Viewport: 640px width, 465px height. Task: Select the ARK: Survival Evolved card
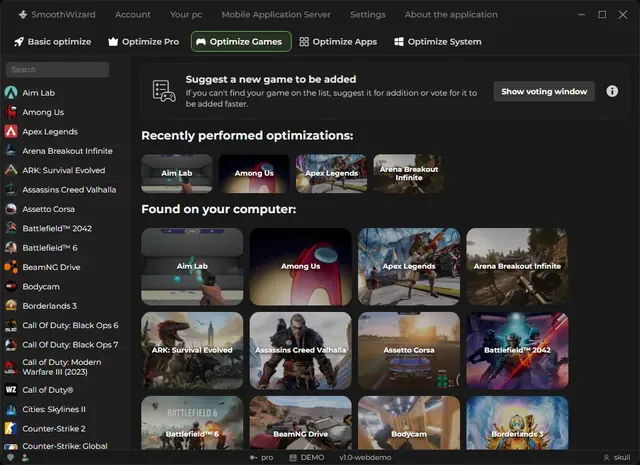coord(192,351)
